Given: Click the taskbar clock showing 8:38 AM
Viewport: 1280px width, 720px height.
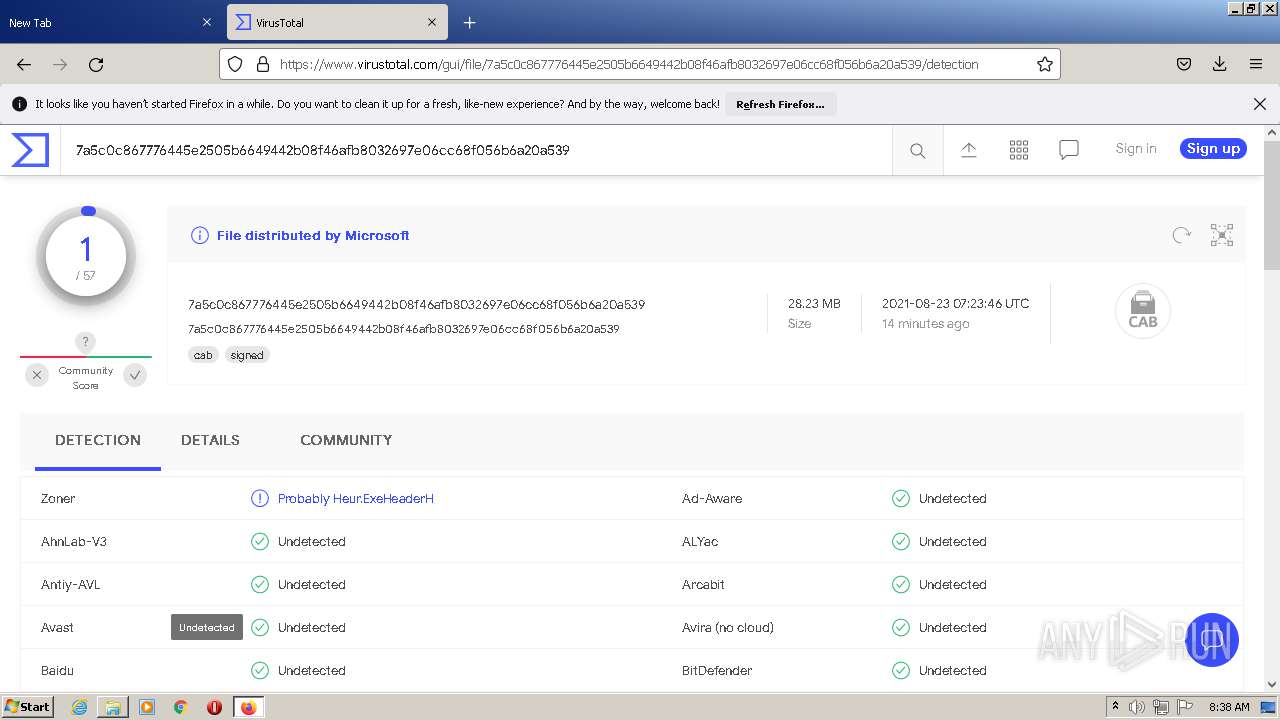Looking at the screenshot, I should click(1229, 707).
